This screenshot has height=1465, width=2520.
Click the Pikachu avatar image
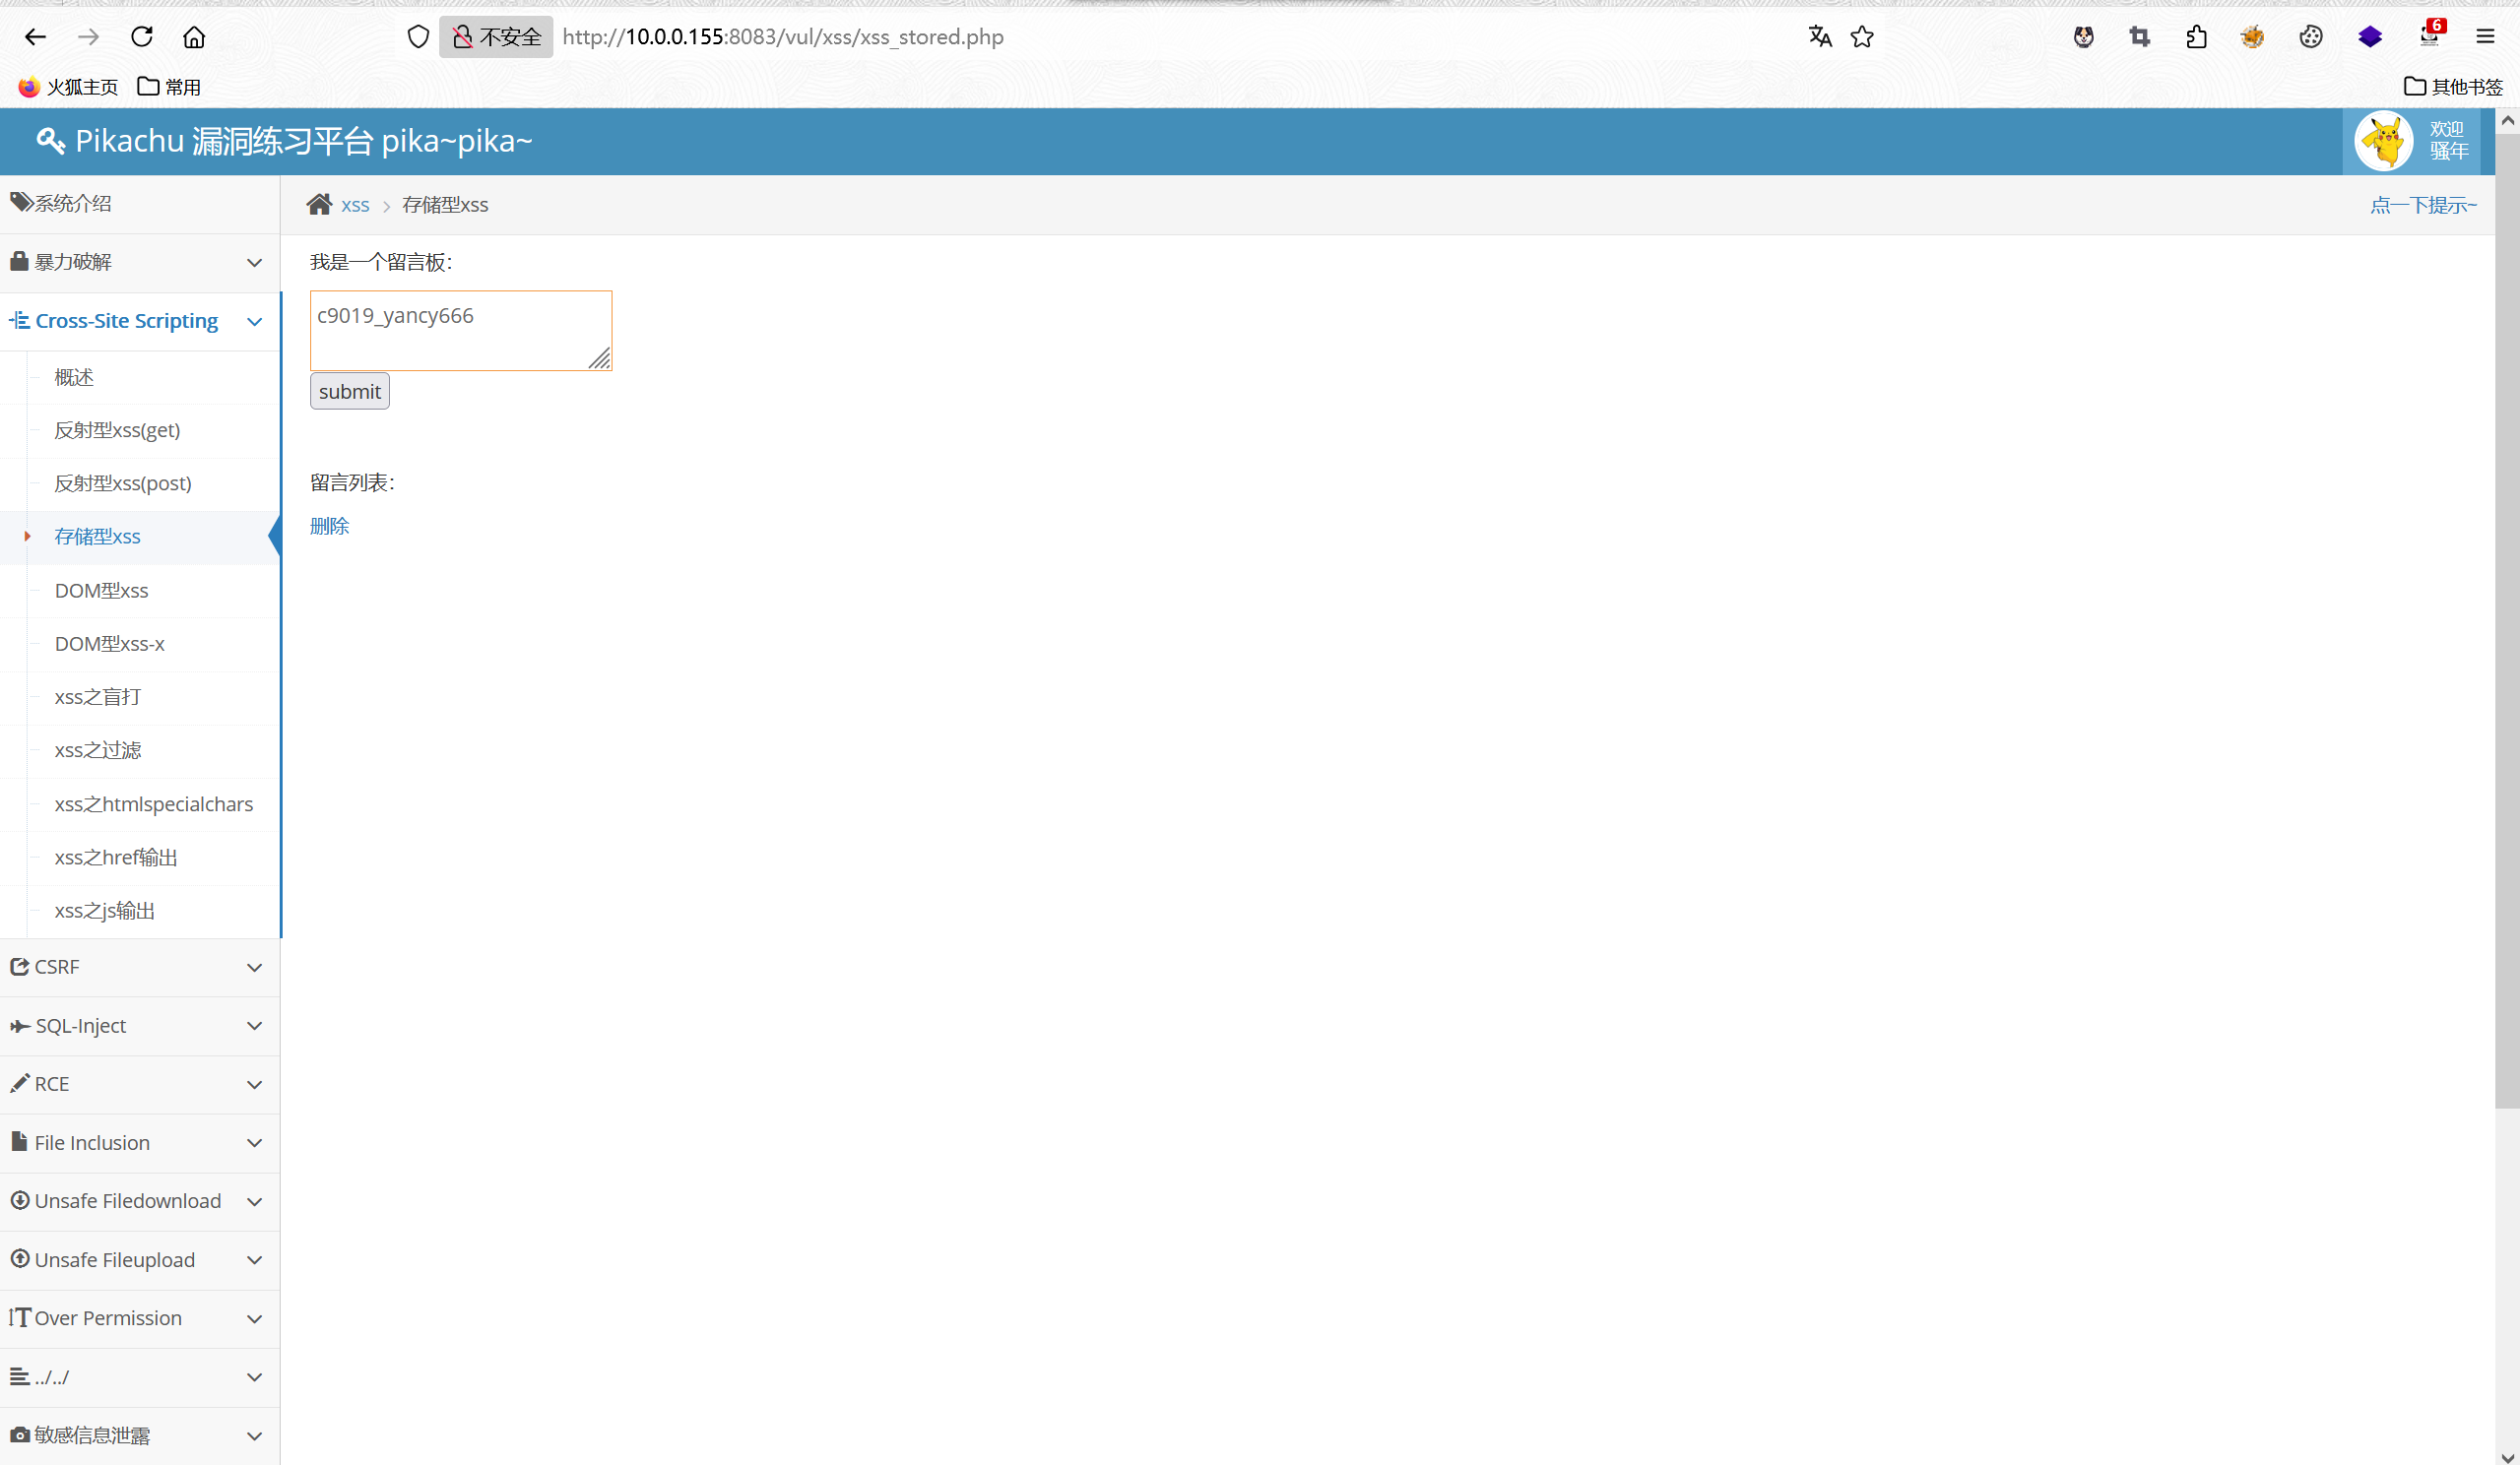click(x=2383, y=141)
